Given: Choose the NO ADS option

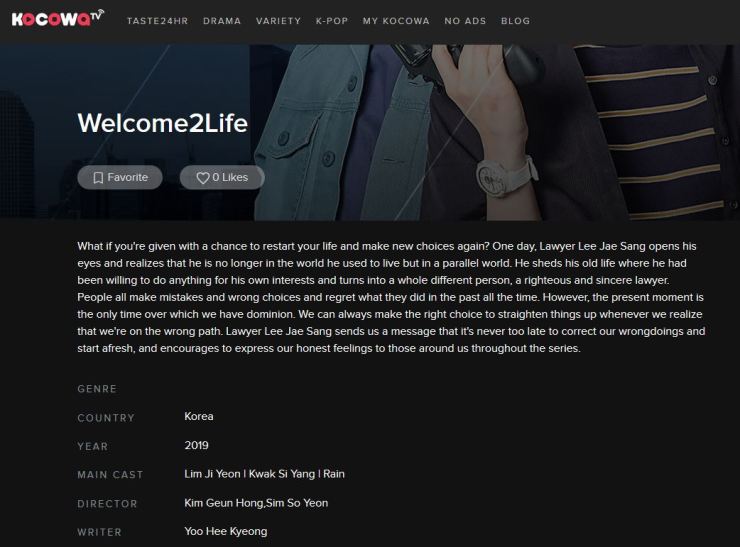Looking at the screenshot, I should [465, 21].
